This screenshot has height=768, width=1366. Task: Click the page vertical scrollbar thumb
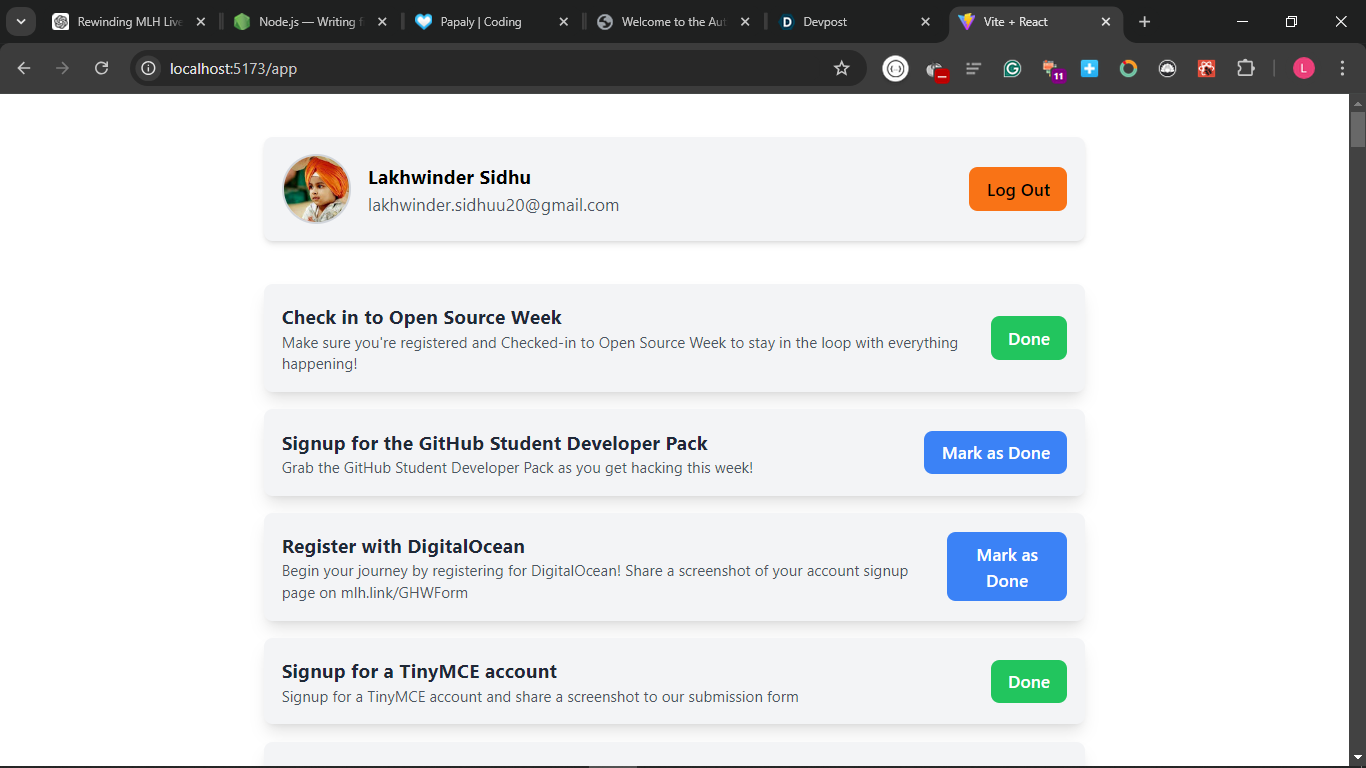pyautogui.click(x=1357, y=130)
